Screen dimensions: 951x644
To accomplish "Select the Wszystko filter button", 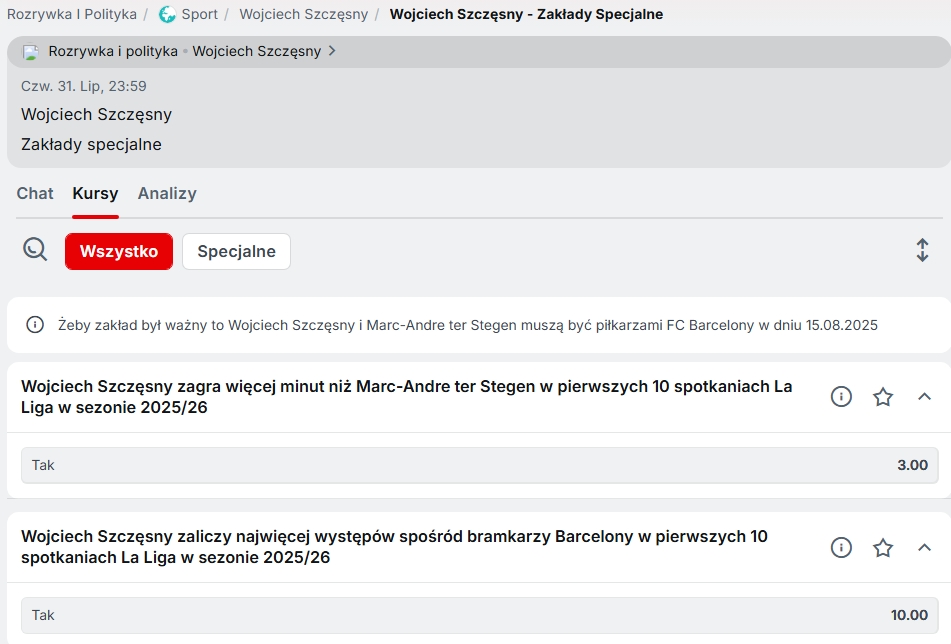I will (x=119, y=251).
